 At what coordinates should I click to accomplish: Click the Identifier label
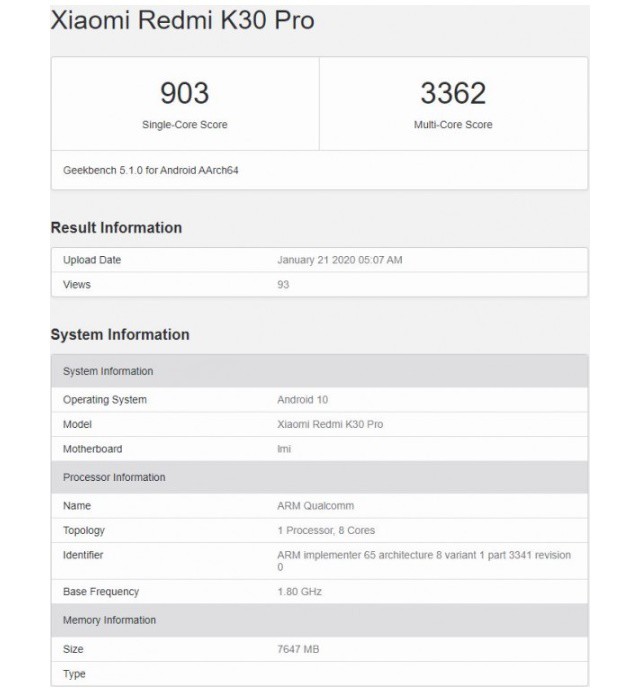[x=83, y=555]
